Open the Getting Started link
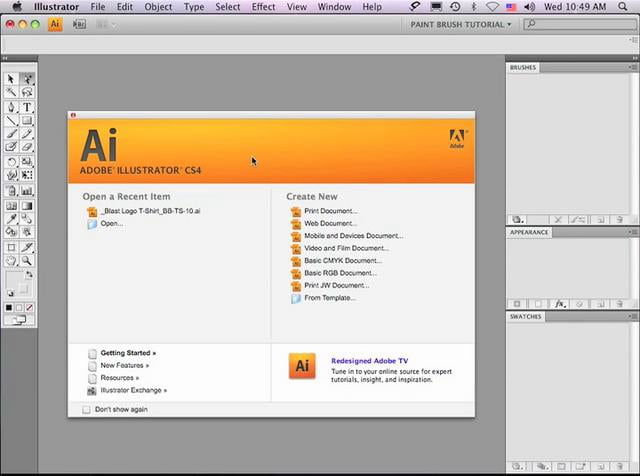The width and height of the screenshot is (640, 476). click(x=128, y=353)
